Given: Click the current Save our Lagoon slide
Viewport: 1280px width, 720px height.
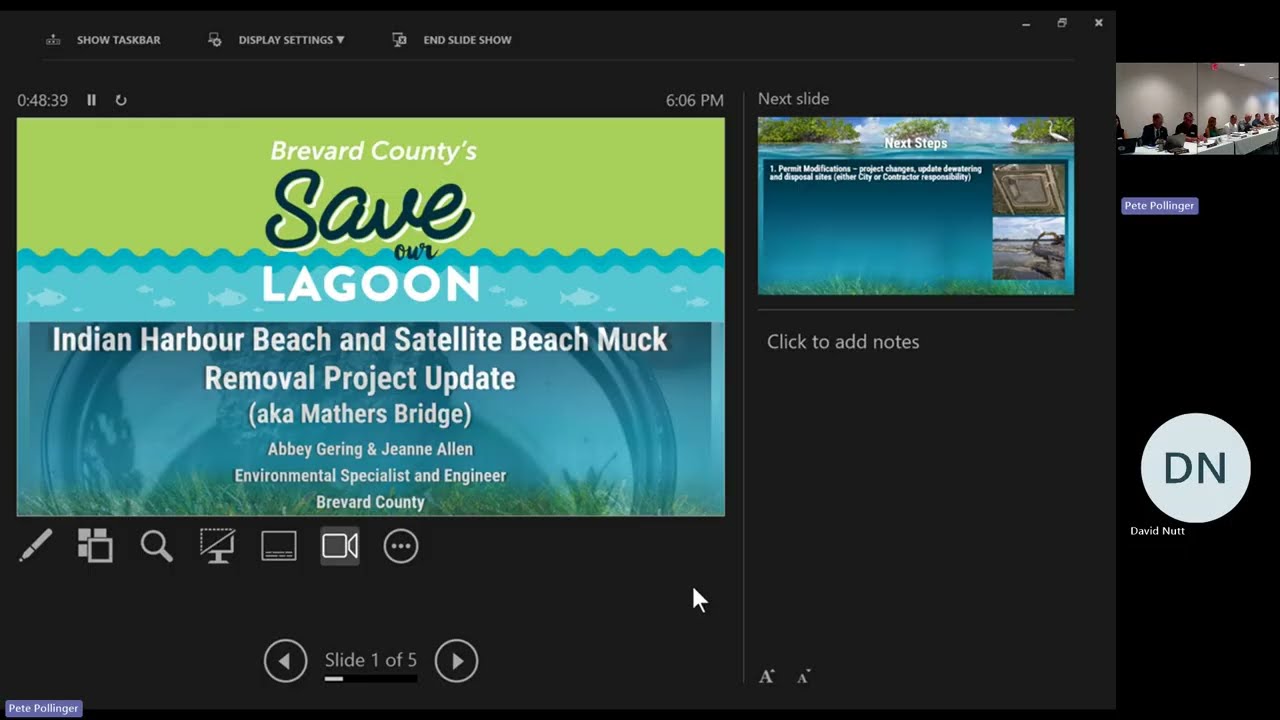Looking at the screenshot, I should 371,317.
